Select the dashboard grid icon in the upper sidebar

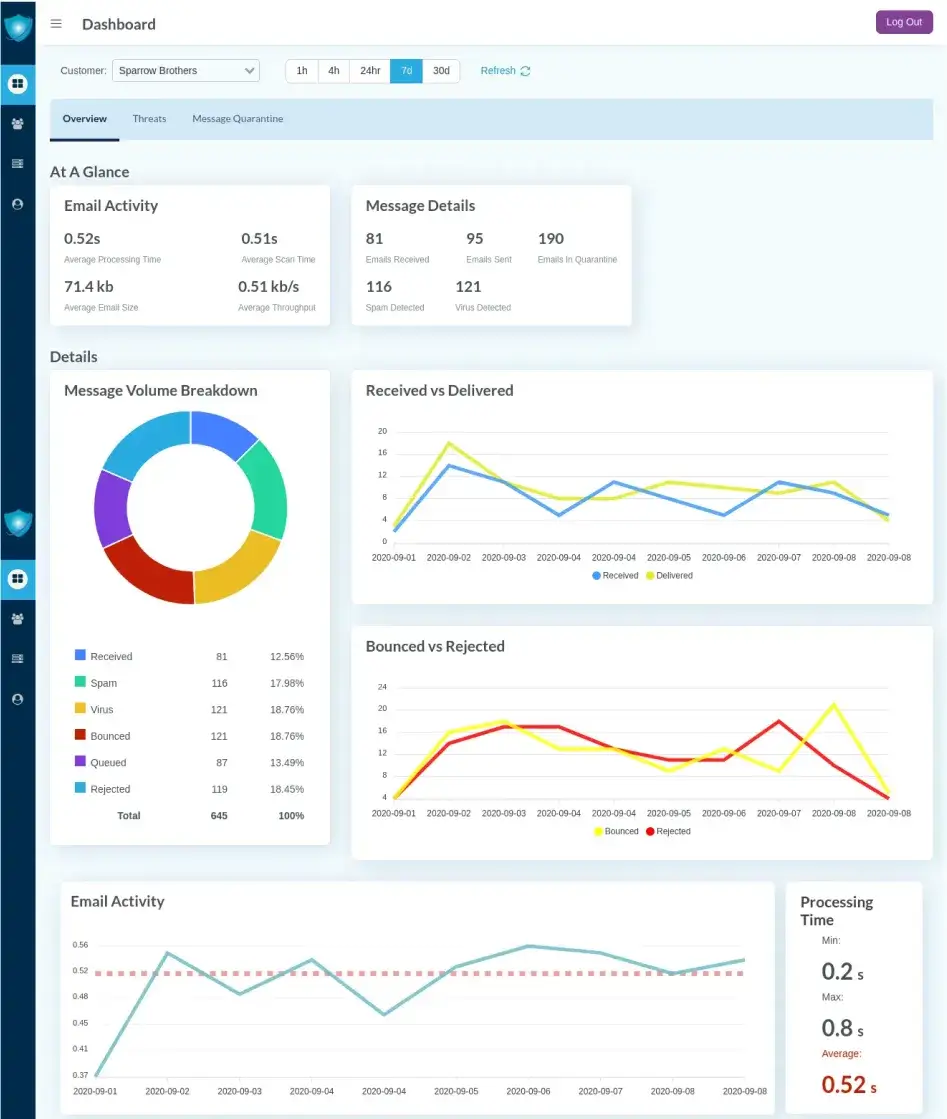17,84
